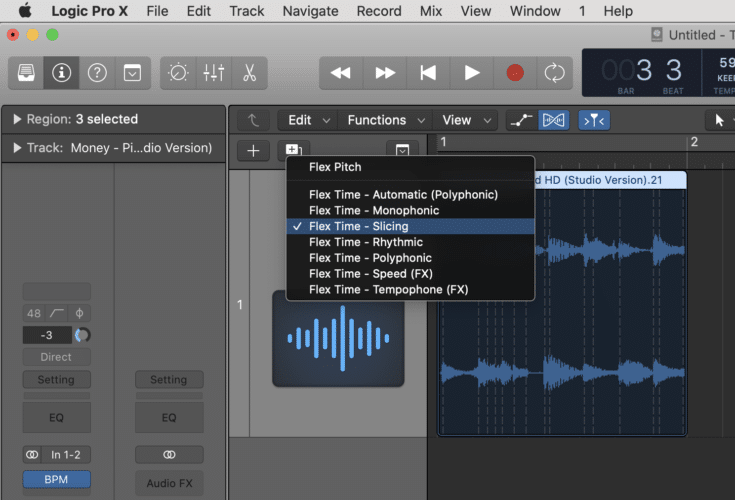This screenshot has height=500, width=735.
Task: Toggle the phase invert button
Action: pos(79,313)
